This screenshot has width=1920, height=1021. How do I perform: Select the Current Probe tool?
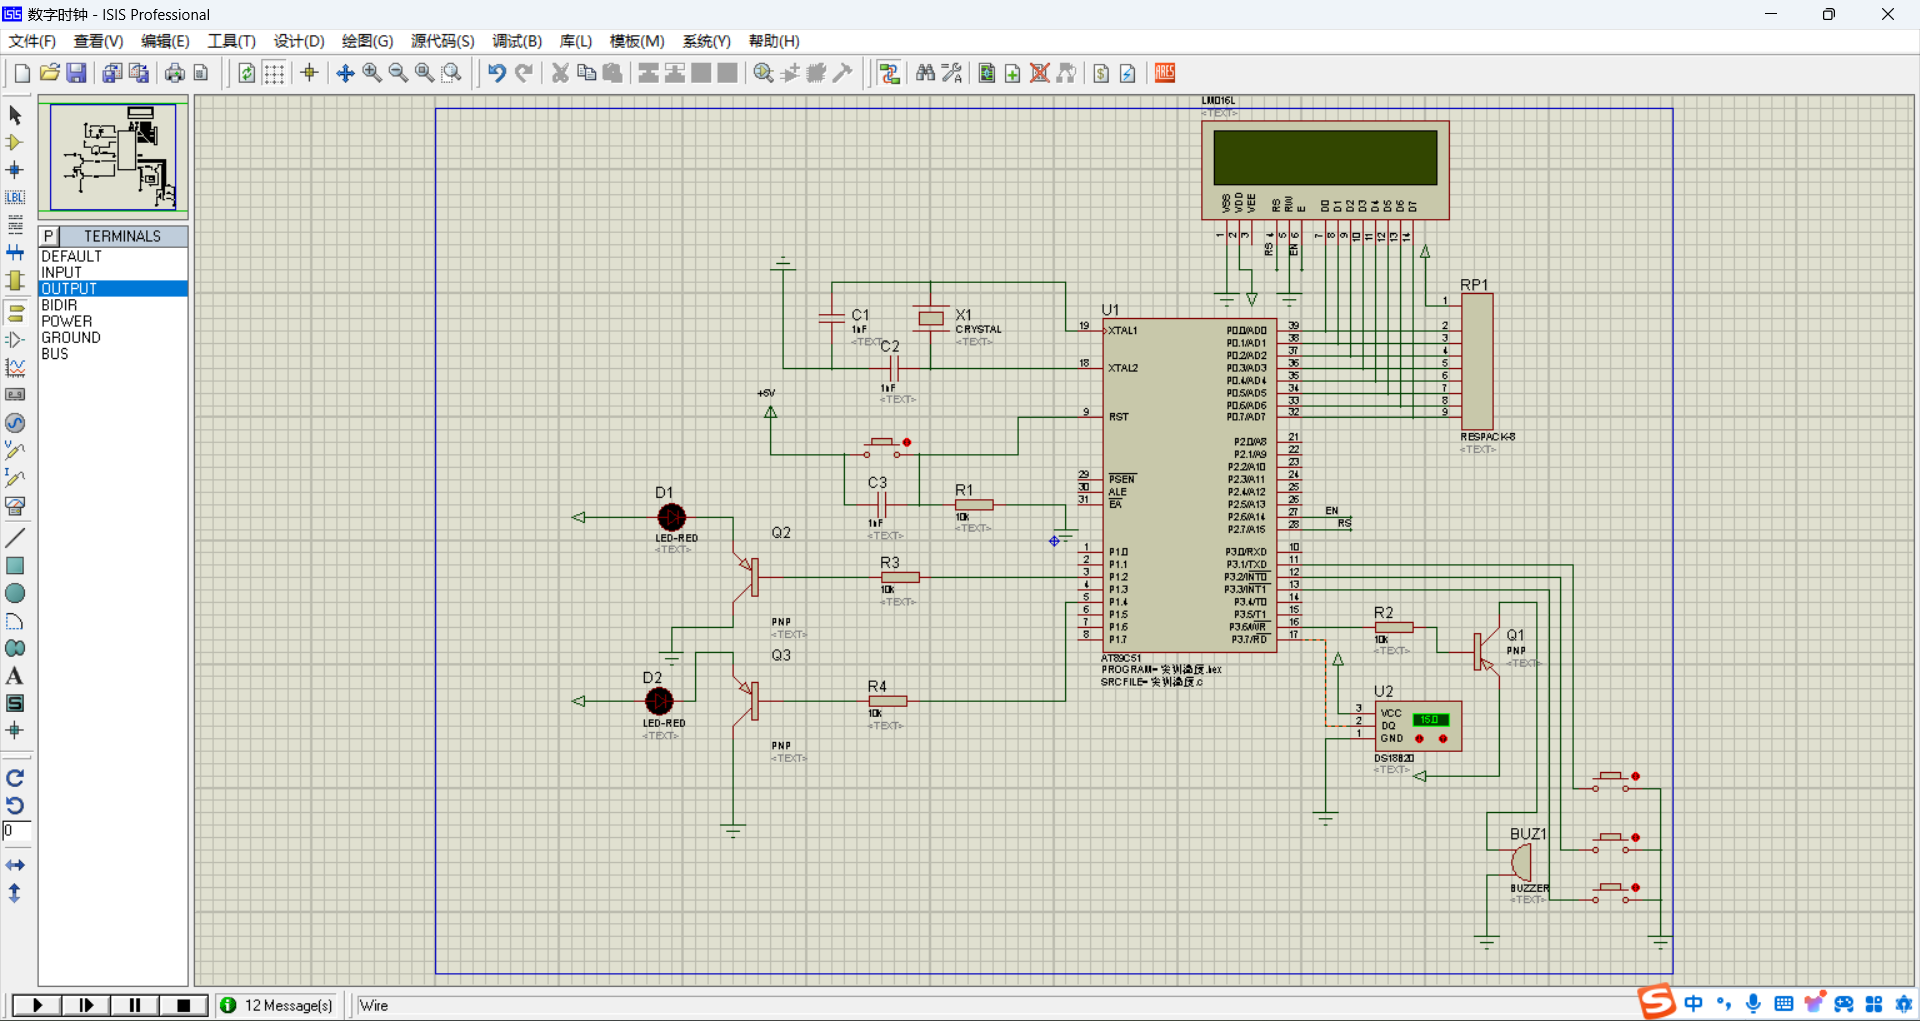[x=15, y=478]
